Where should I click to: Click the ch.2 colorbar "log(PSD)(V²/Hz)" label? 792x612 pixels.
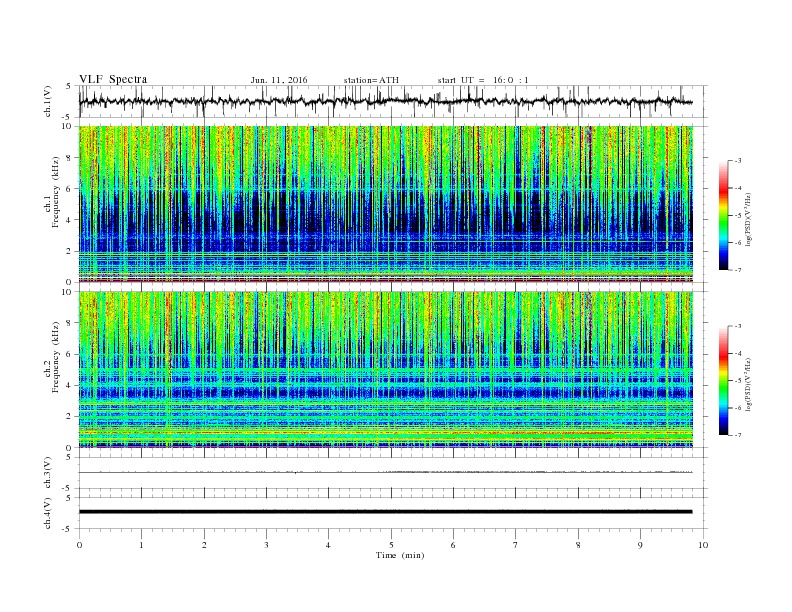(749, 384)
